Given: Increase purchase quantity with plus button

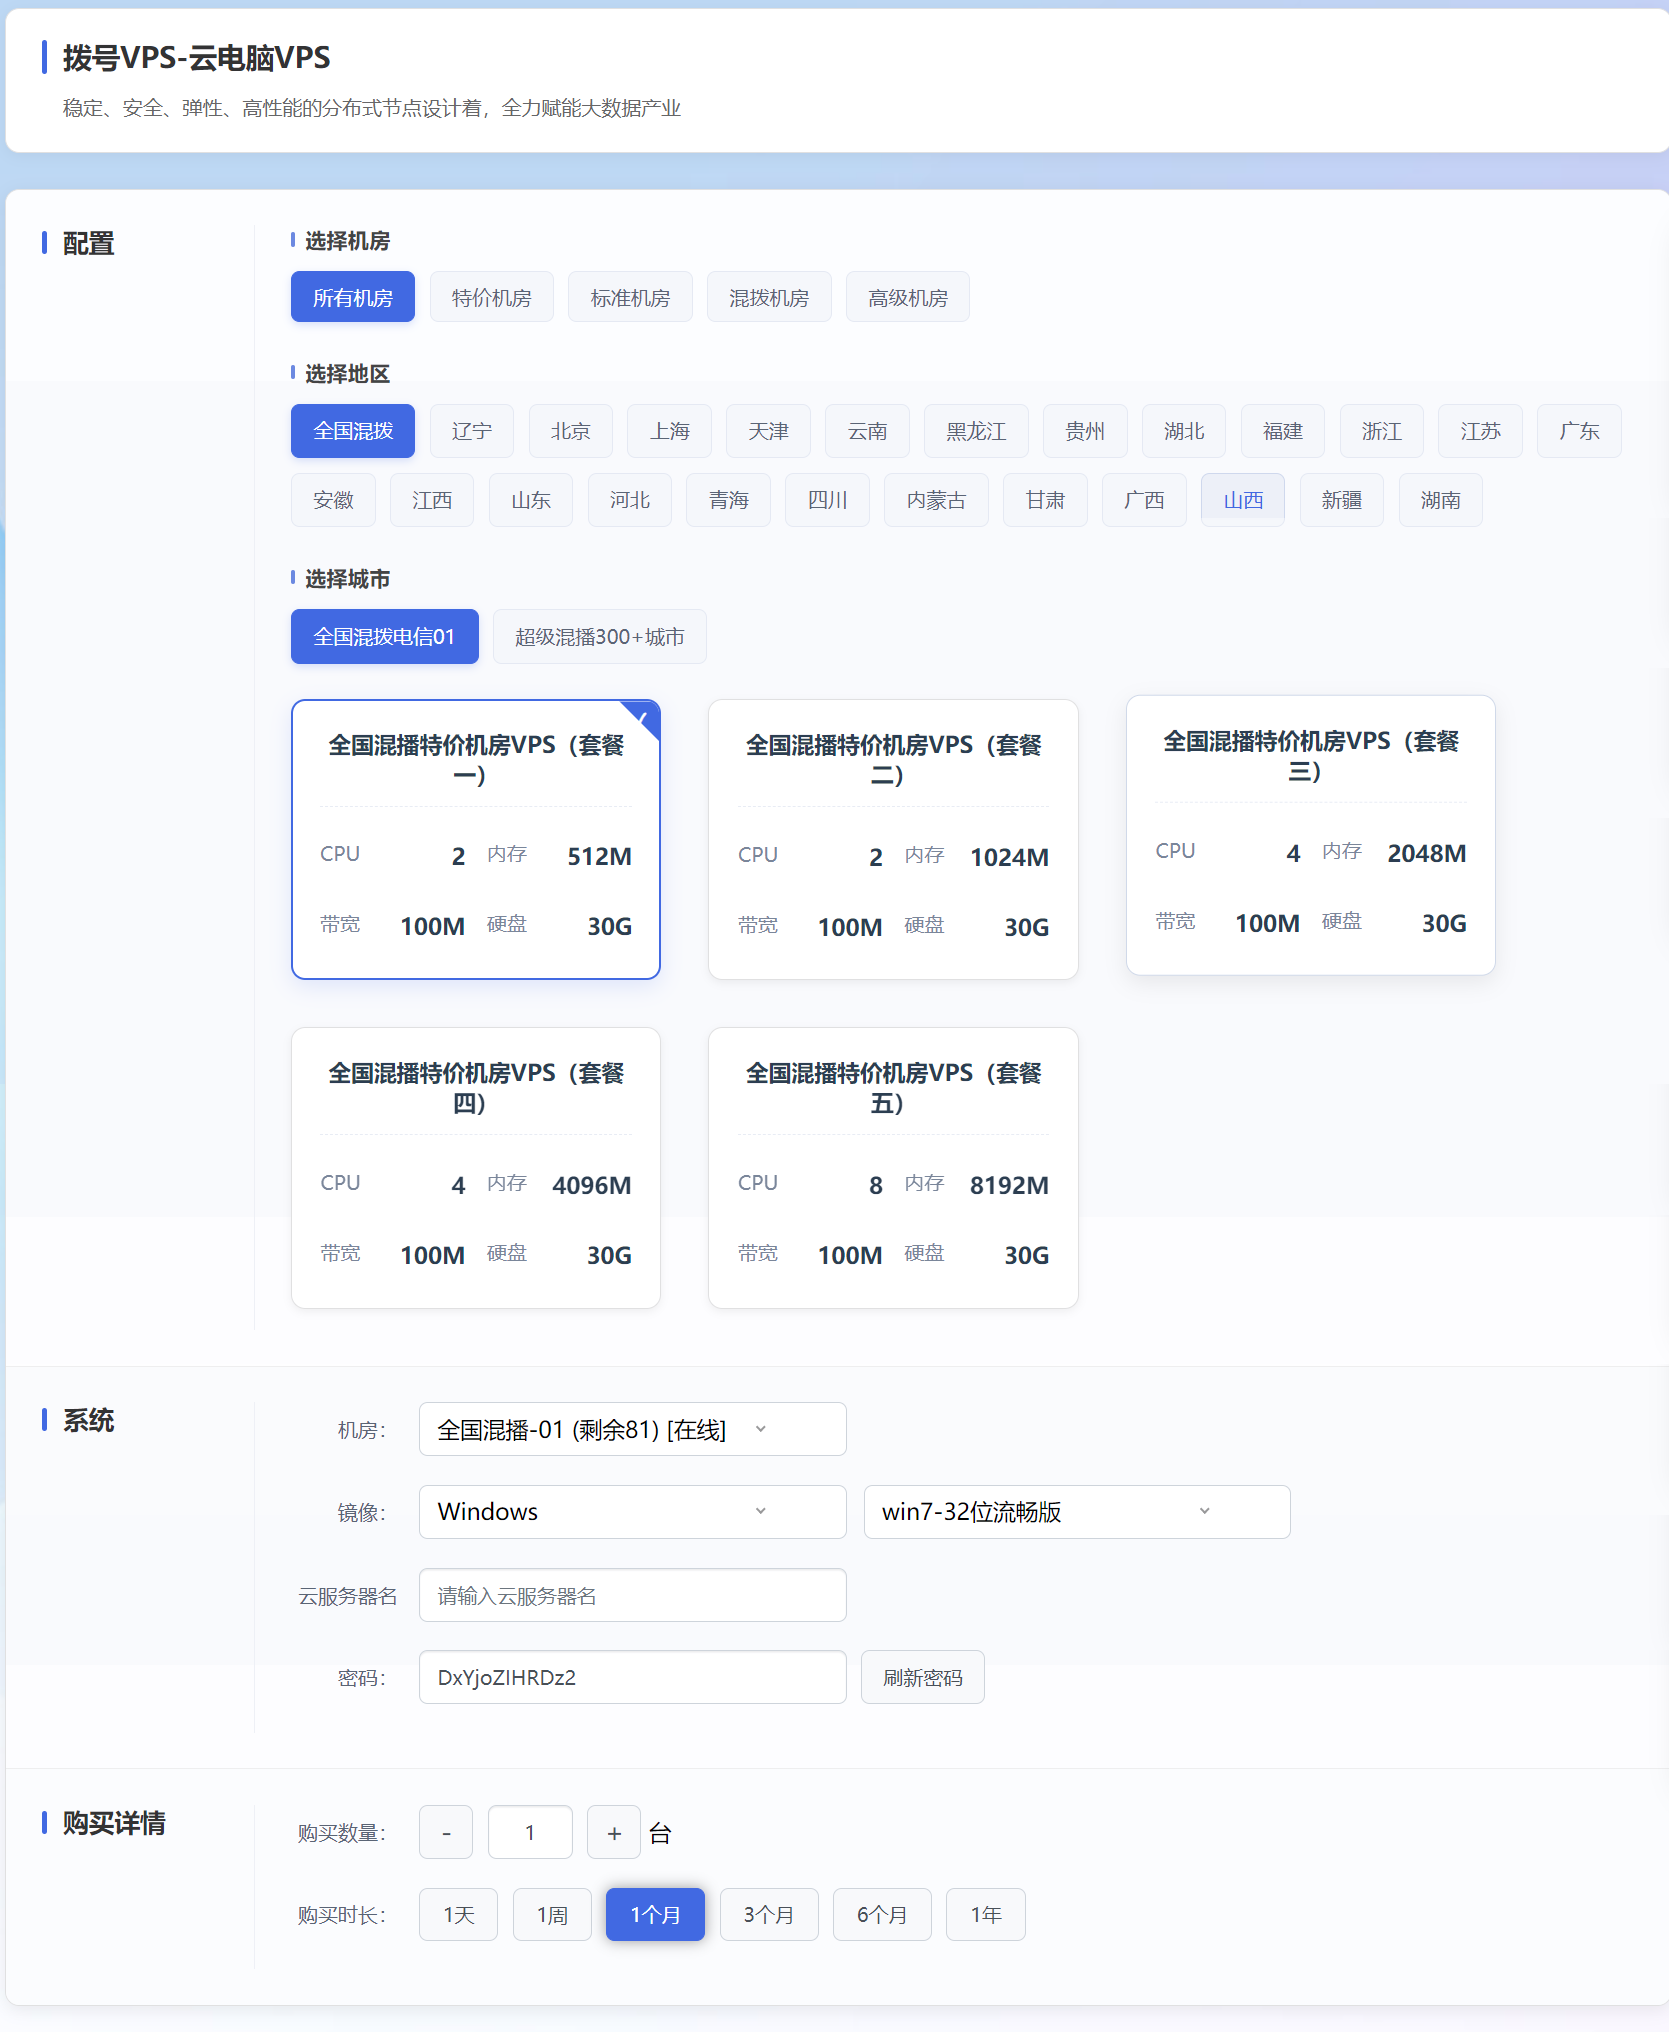Looking at the screenshot, I should point(614,1833).
